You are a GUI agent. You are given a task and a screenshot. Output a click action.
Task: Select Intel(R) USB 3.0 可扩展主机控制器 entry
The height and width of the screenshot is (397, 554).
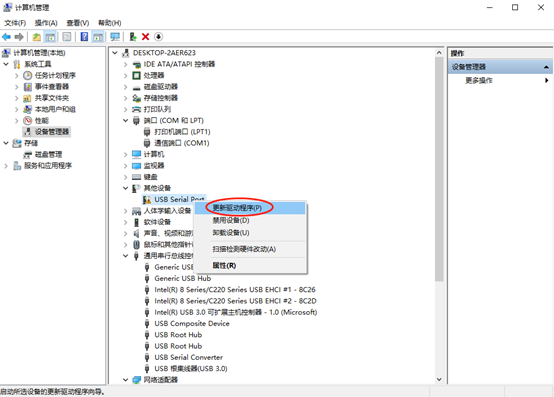click(236, 312)
